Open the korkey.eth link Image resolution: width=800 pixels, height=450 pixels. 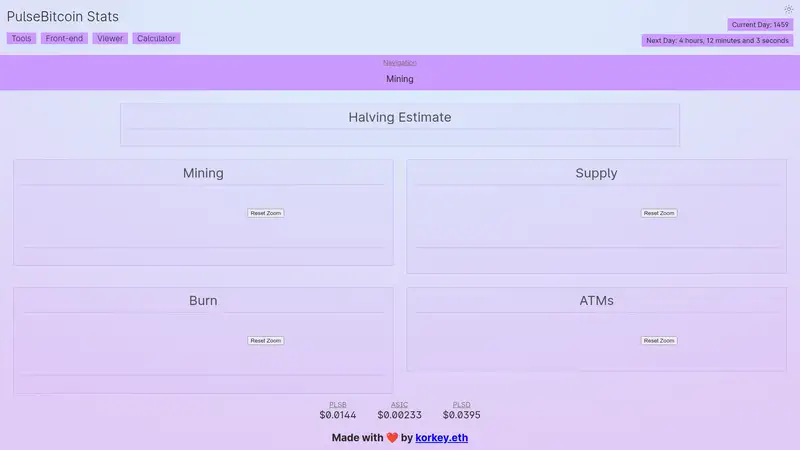pos(441,437)
